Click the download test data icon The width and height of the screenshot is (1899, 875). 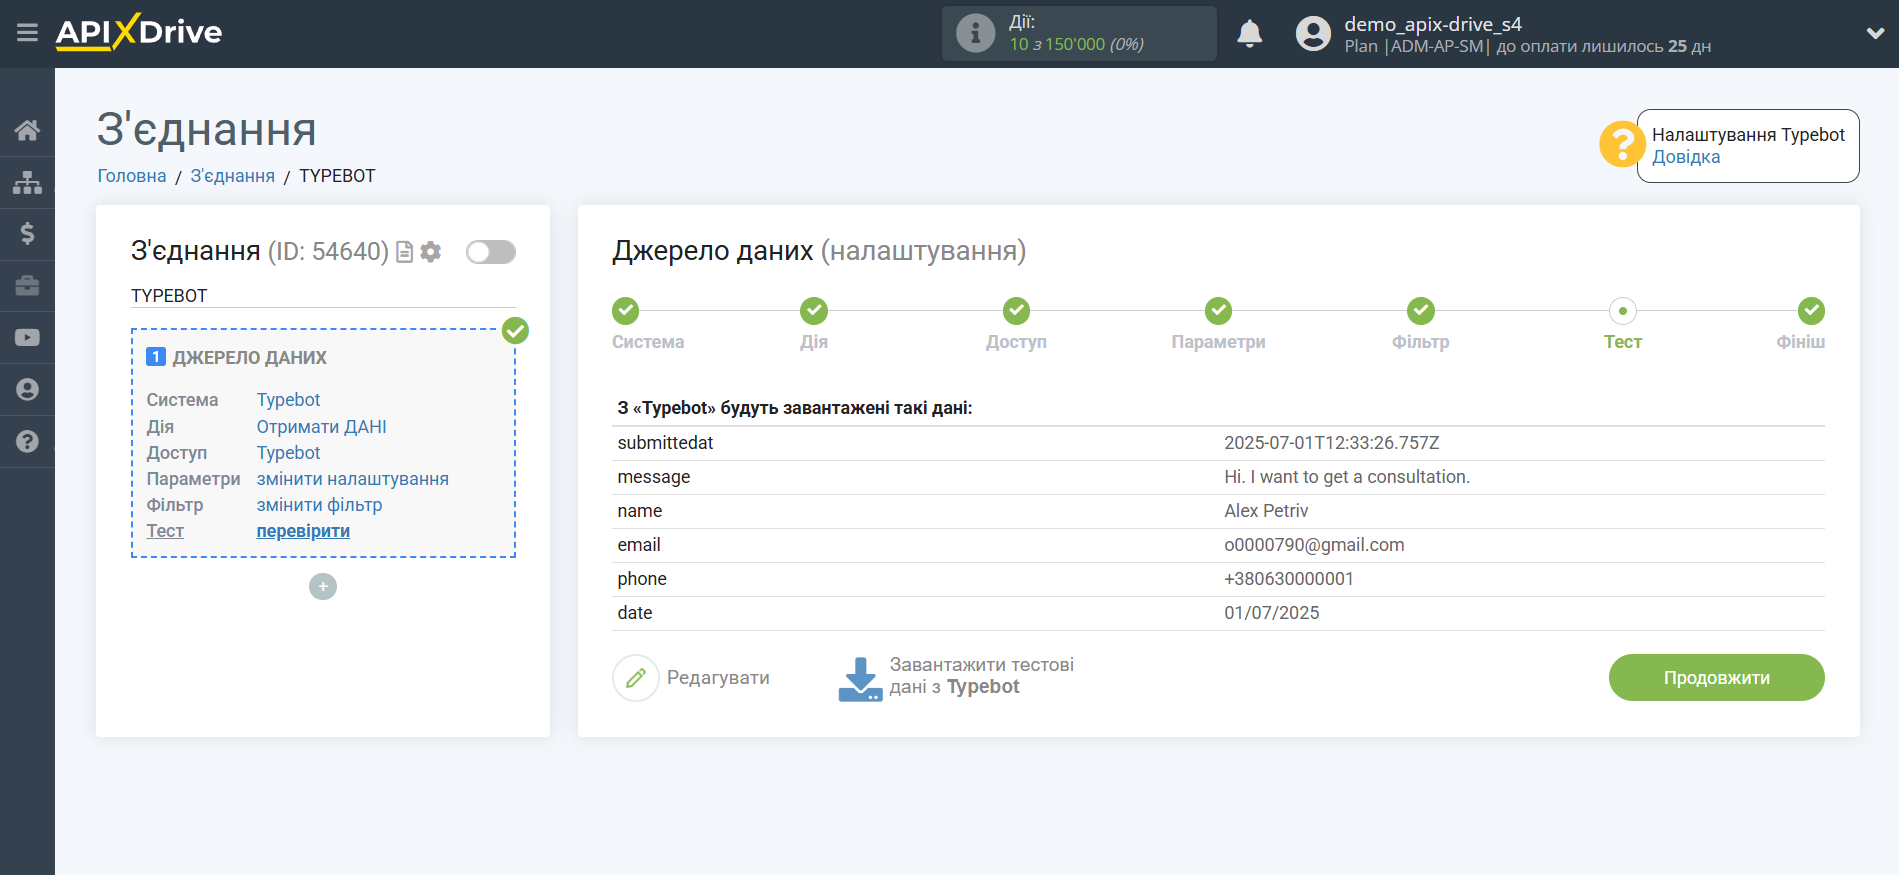(x=860, y=679)
